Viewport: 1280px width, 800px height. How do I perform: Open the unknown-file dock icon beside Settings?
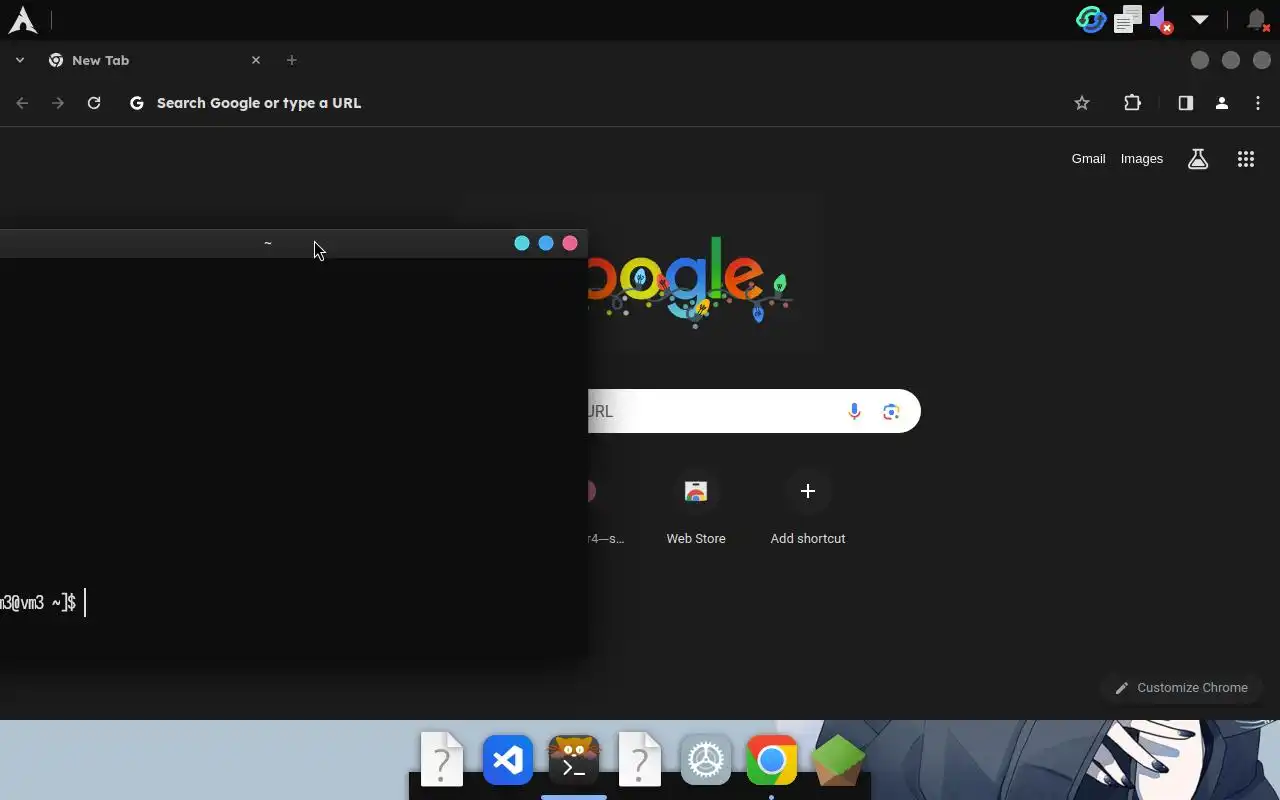pyautogui.click(x=640, y=760)
